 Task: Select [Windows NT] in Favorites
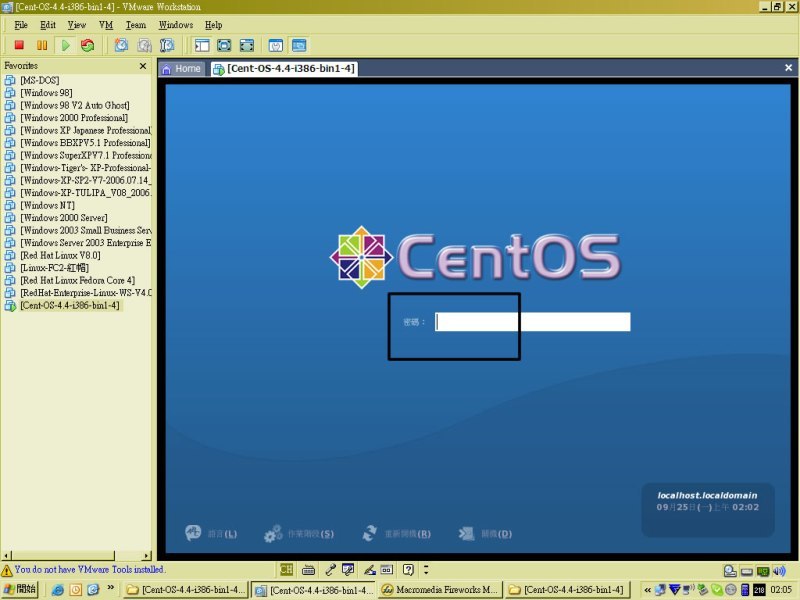[47, 205]
